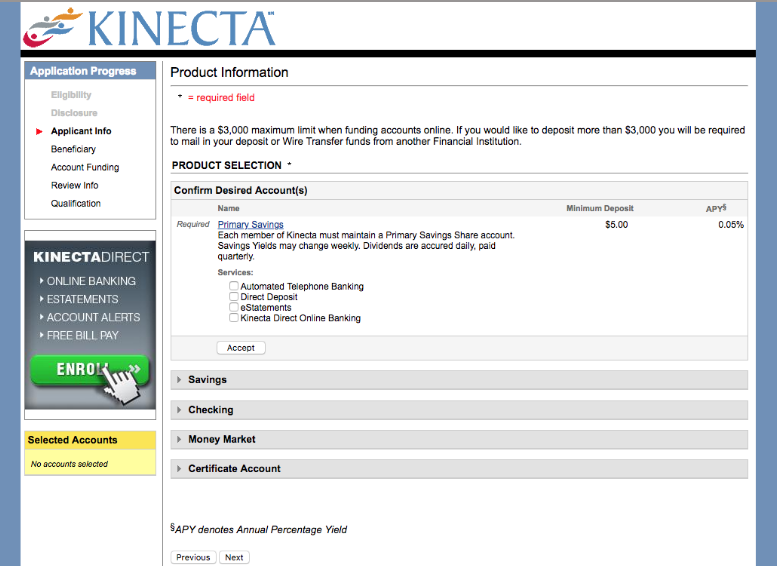Expand the Savings section
777x566 pixels.
click(459, 380)
